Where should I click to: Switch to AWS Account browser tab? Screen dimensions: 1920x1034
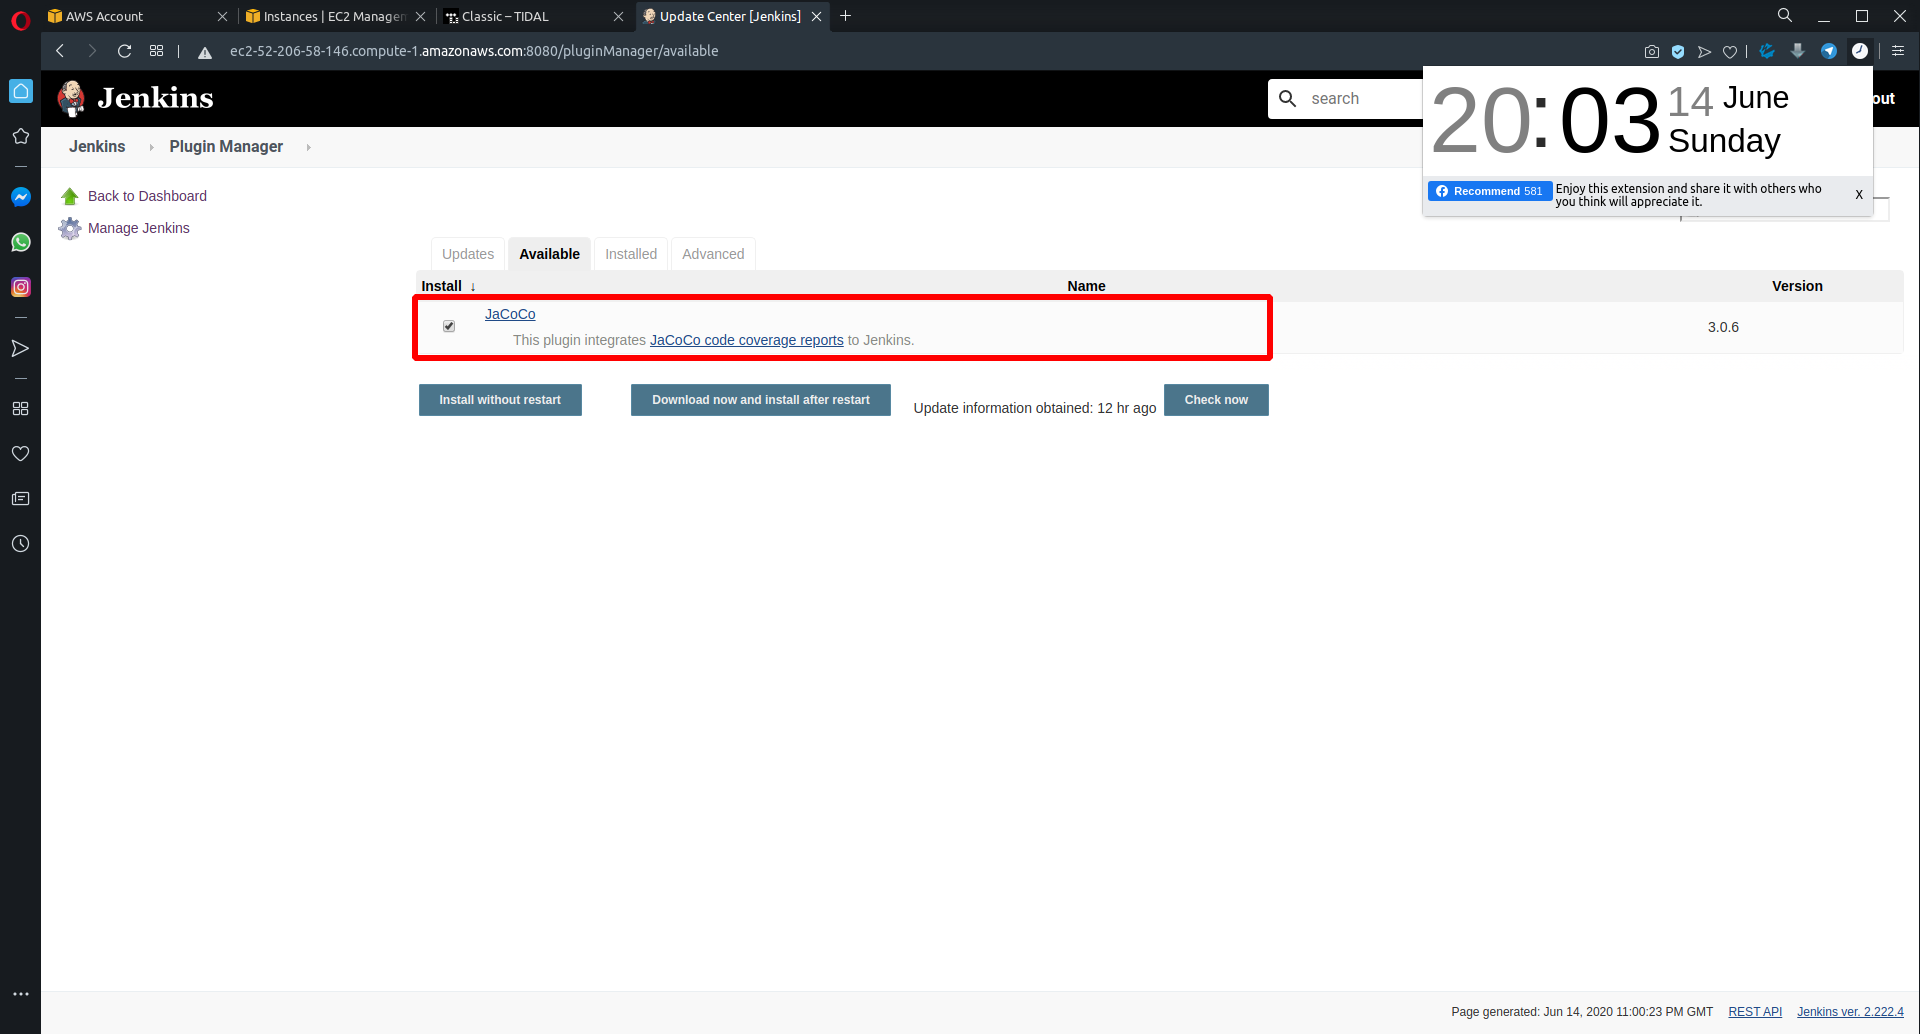tap(128, 16)
